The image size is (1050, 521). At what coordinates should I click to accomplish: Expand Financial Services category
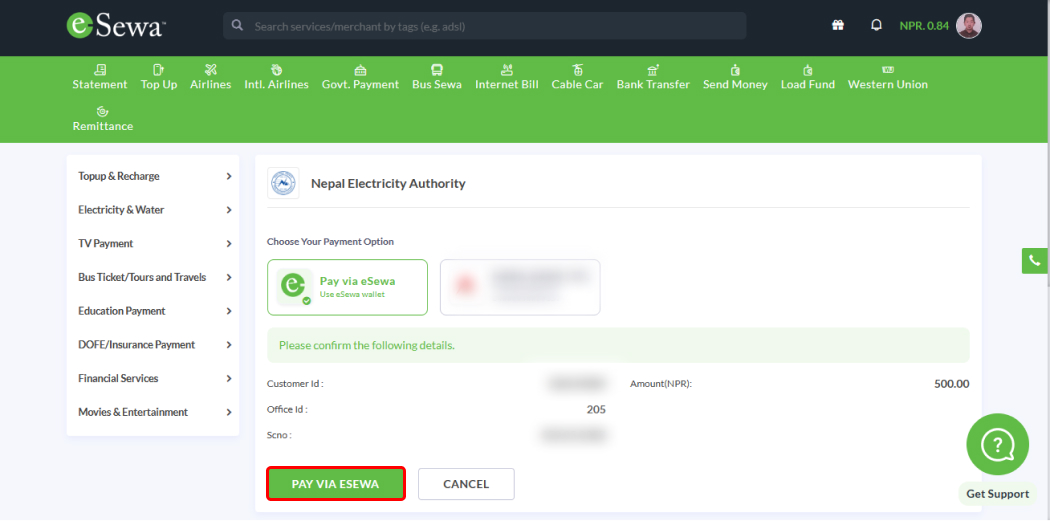pyautogui.click(x=153, y=378)
